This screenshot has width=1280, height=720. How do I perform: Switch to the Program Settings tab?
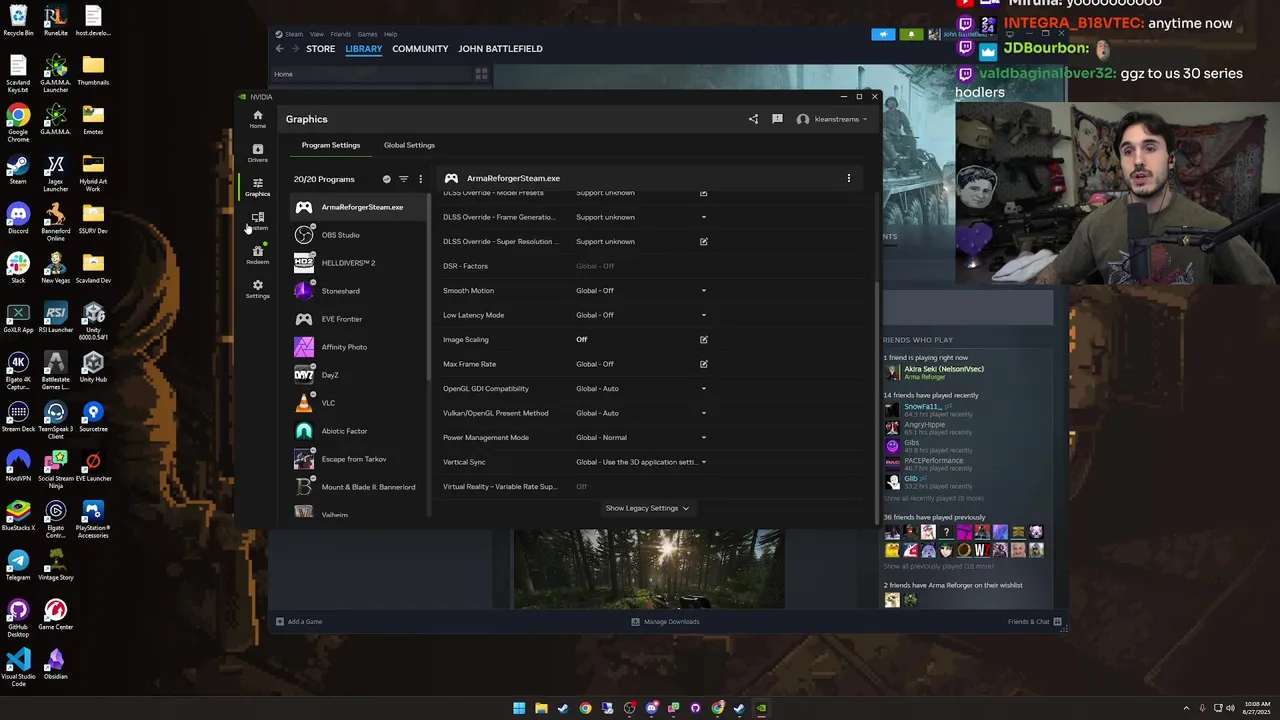331,145
